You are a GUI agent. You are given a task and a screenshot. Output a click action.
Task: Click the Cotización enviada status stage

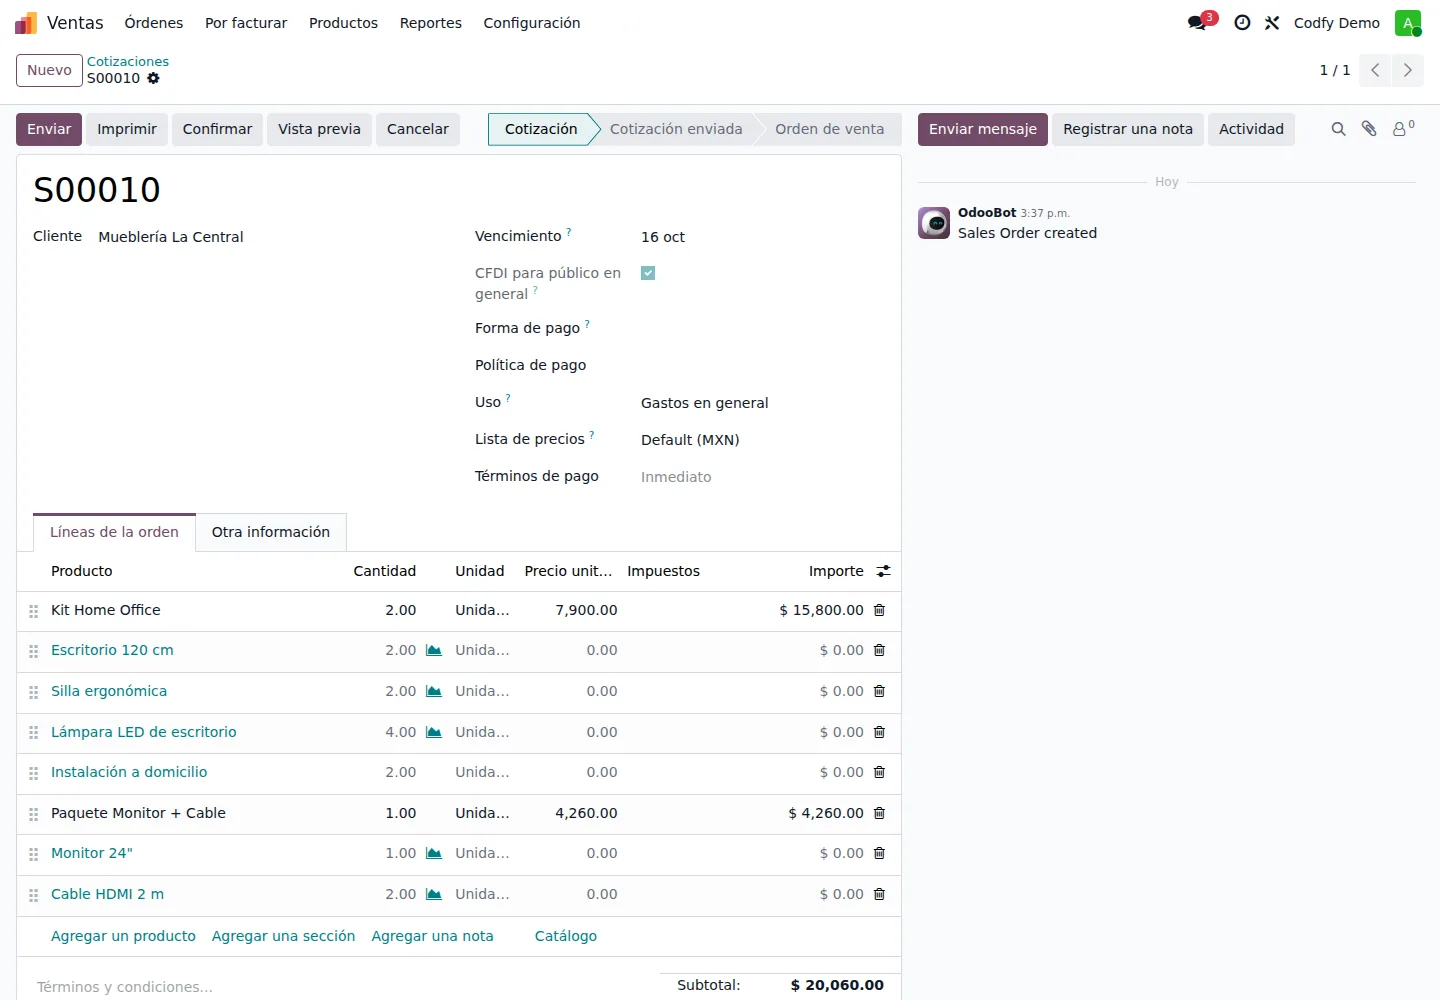(x=676, y=129)
